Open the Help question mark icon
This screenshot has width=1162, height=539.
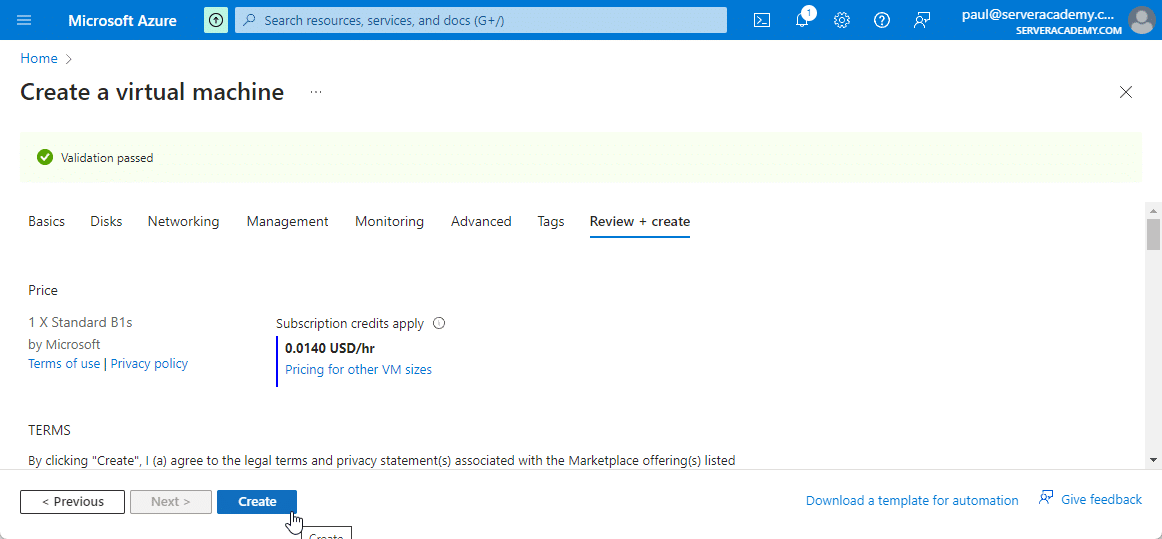pyautogui.click(x=882, y=20)
